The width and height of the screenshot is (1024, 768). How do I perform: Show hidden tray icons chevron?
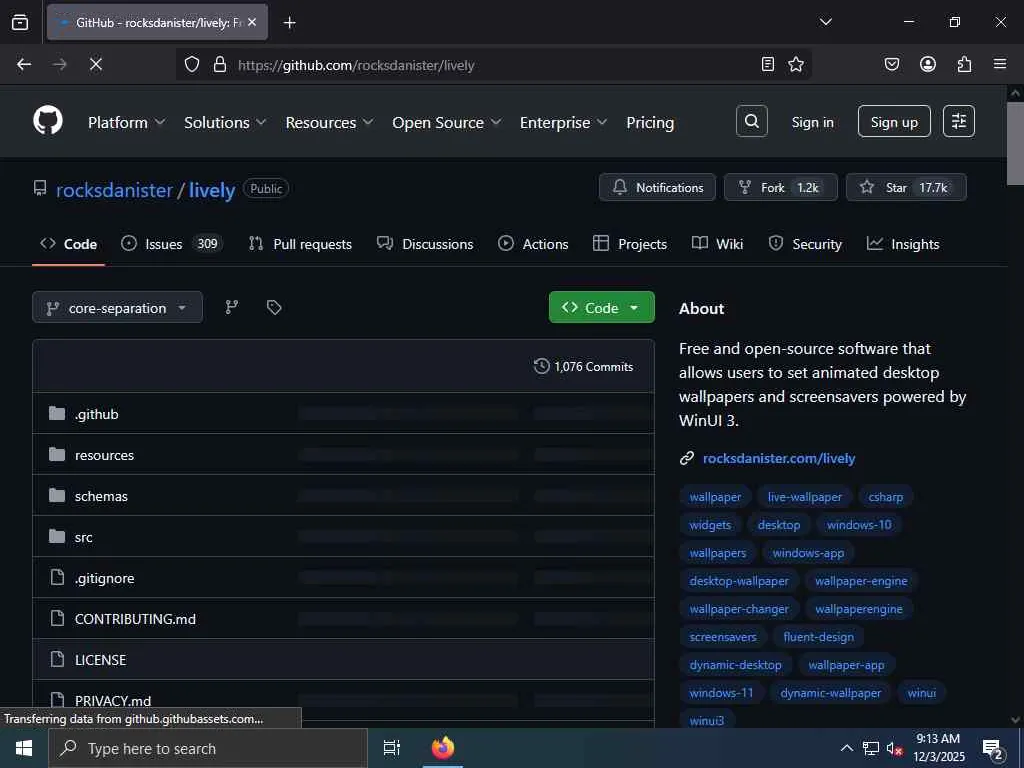[x=846, y=748]
